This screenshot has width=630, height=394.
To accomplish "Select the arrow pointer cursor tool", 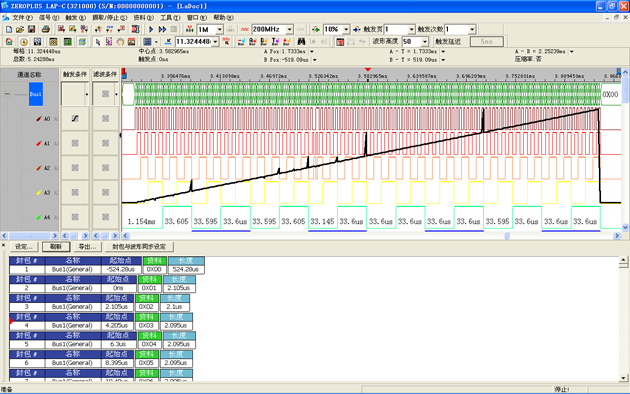I will click(98, 42).
